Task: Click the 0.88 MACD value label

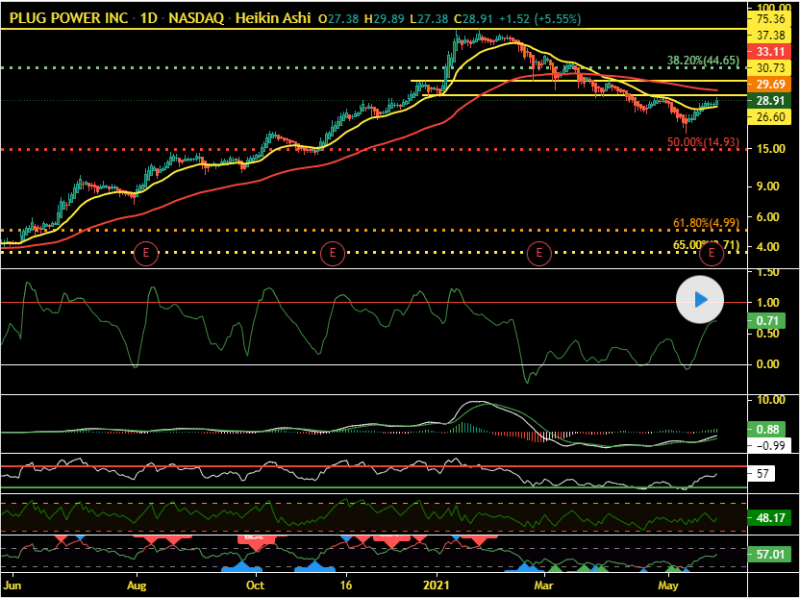Action: pos(769,428)
